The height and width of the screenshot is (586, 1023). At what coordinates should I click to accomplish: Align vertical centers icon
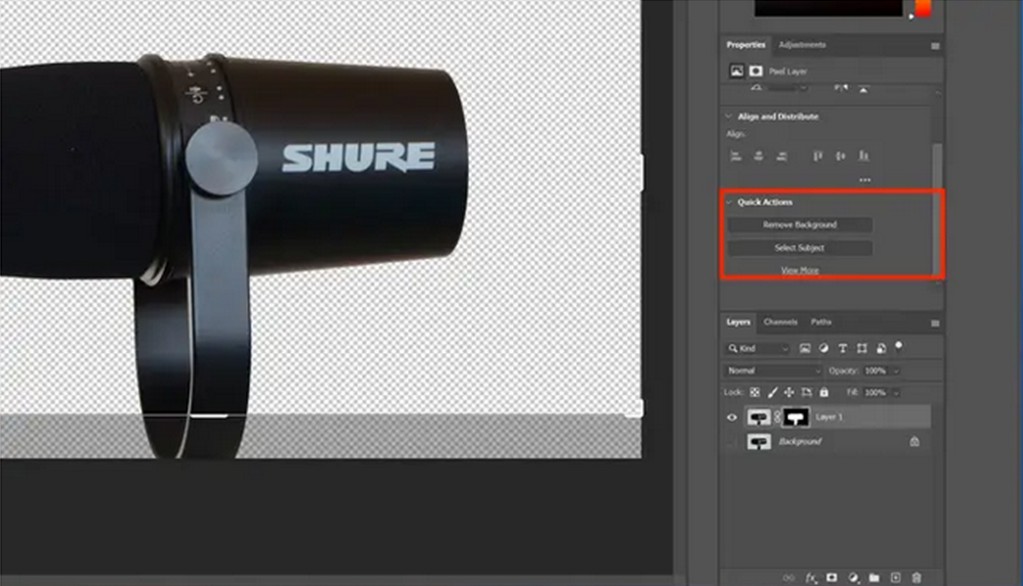click(840, 156)
